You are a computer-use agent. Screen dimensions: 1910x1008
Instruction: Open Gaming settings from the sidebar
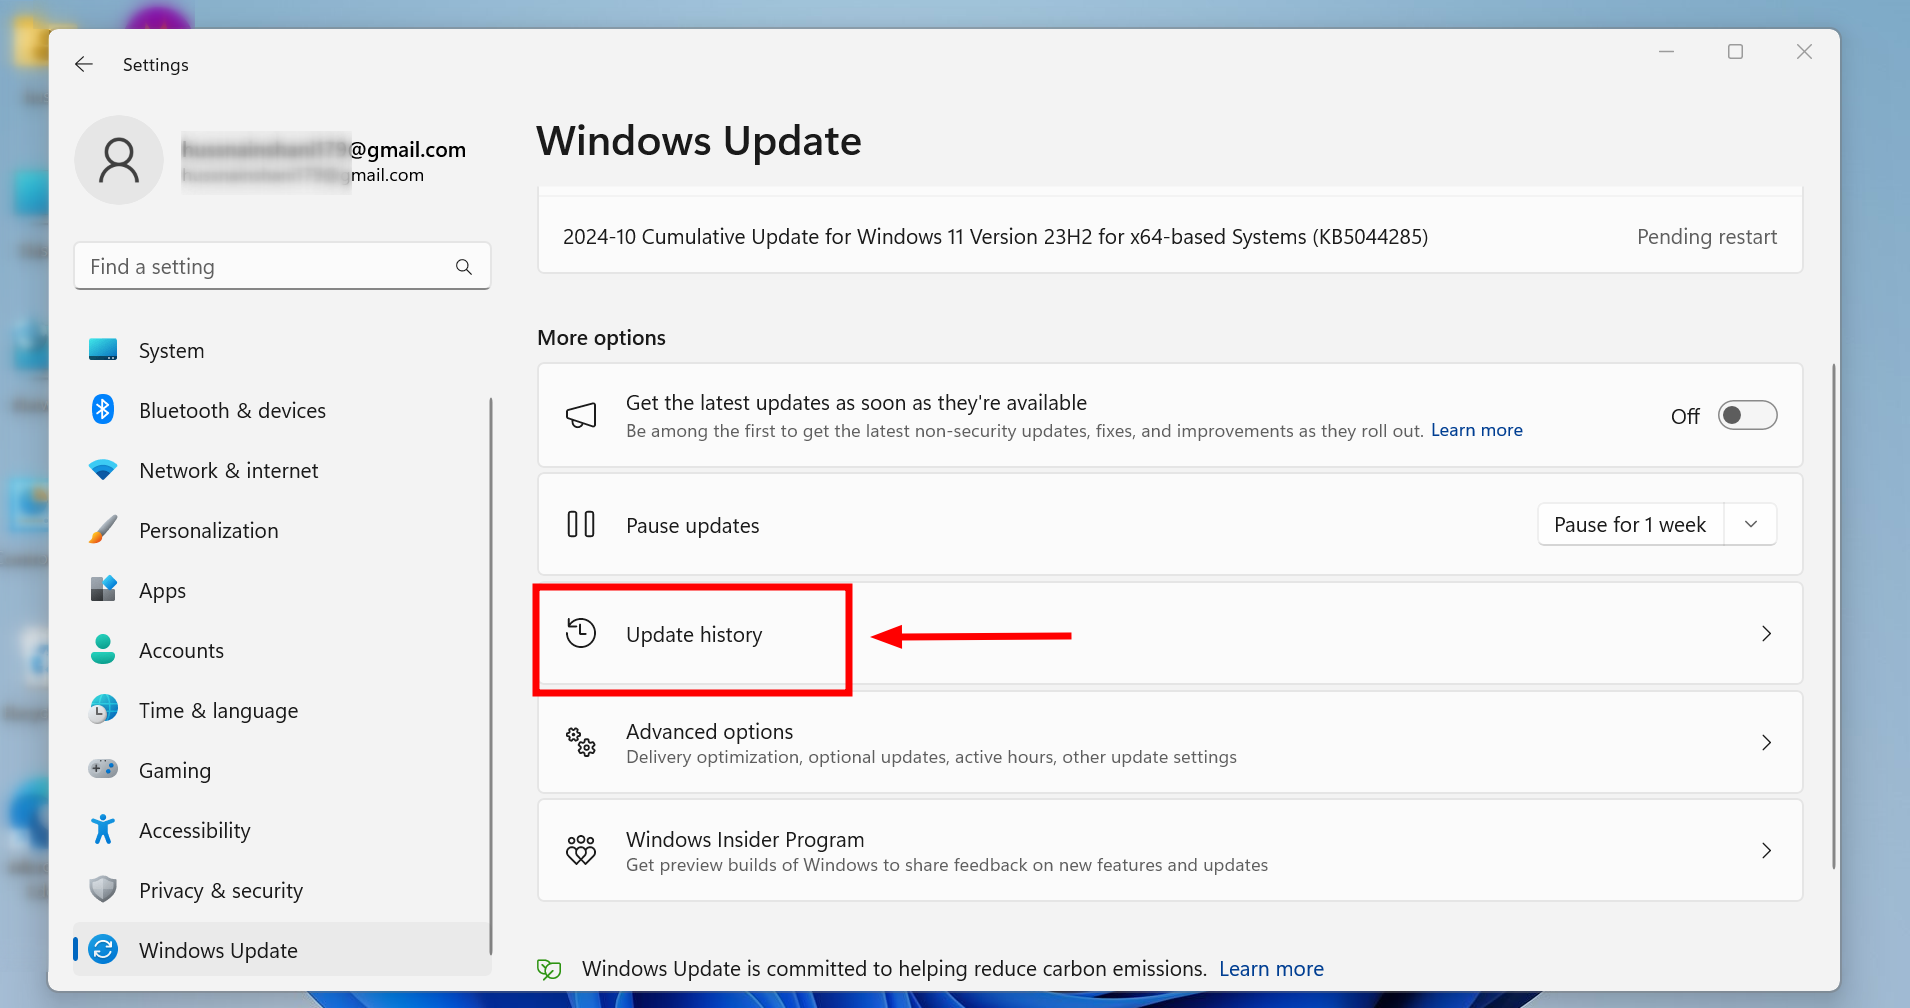point(175,770)
